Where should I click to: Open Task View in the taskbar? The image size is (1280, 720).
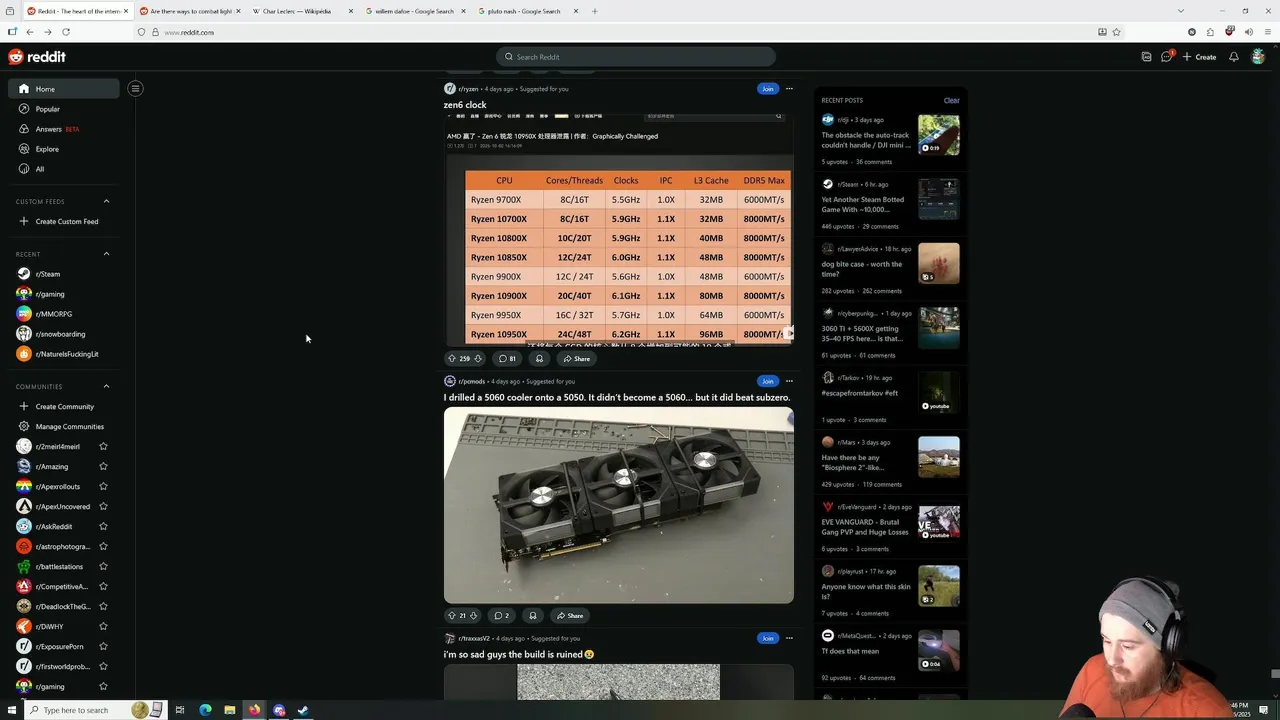tap(180, 710)
